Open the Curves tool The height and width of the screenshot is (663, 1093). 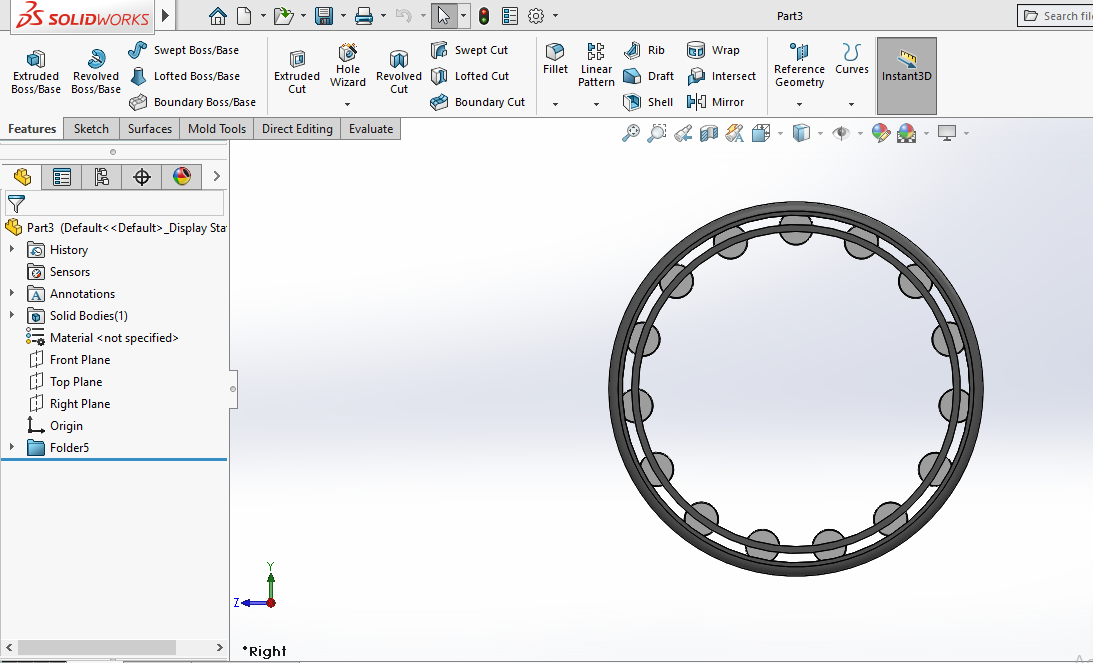pos(852,60)
